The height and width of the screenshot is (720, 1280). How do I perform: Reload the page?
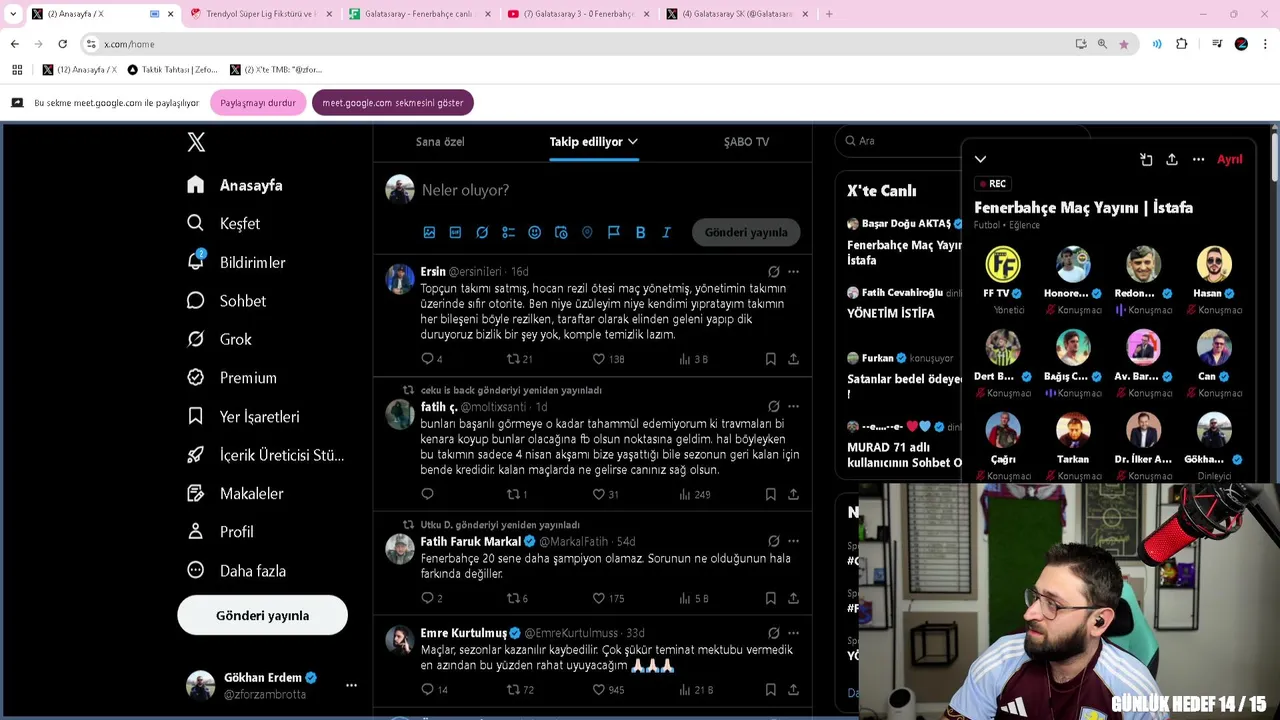pos(62,44)
